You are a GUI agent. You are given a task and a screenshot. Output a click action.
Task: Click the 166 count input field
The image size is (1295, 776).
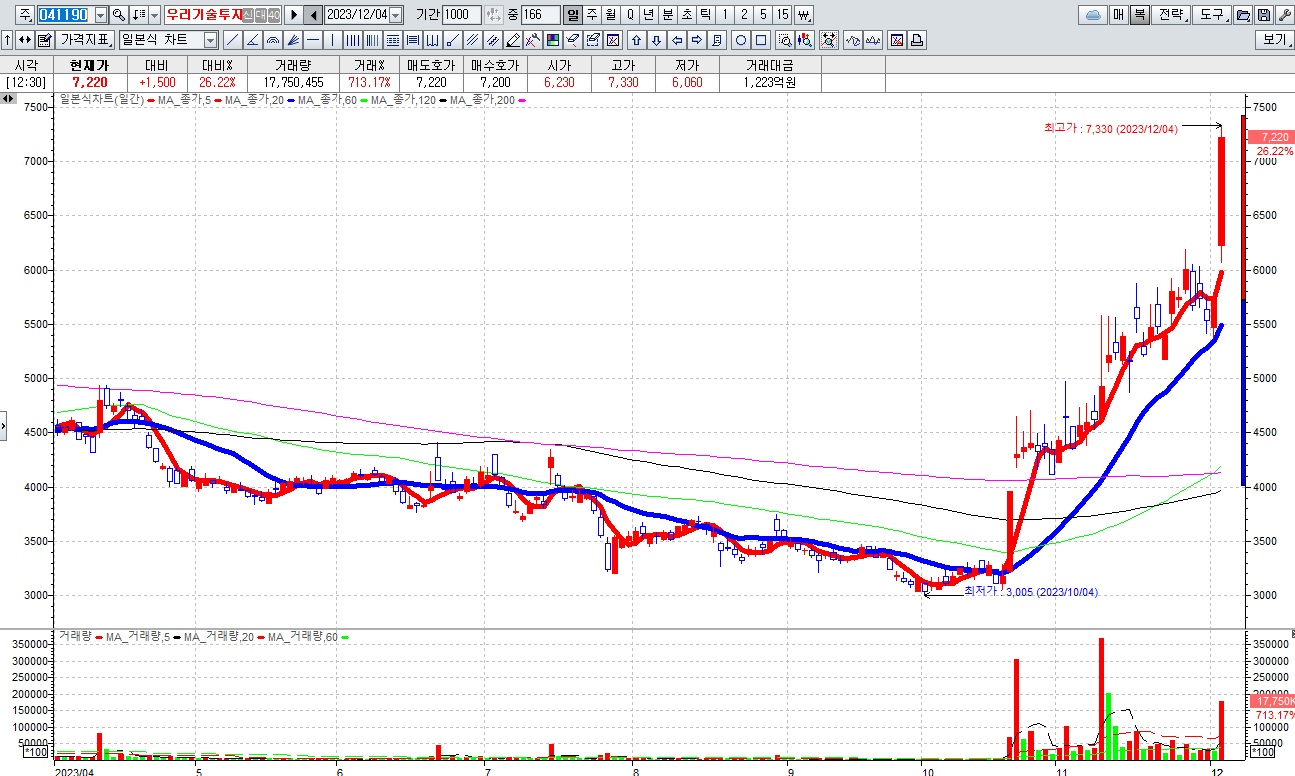(540, 15)
